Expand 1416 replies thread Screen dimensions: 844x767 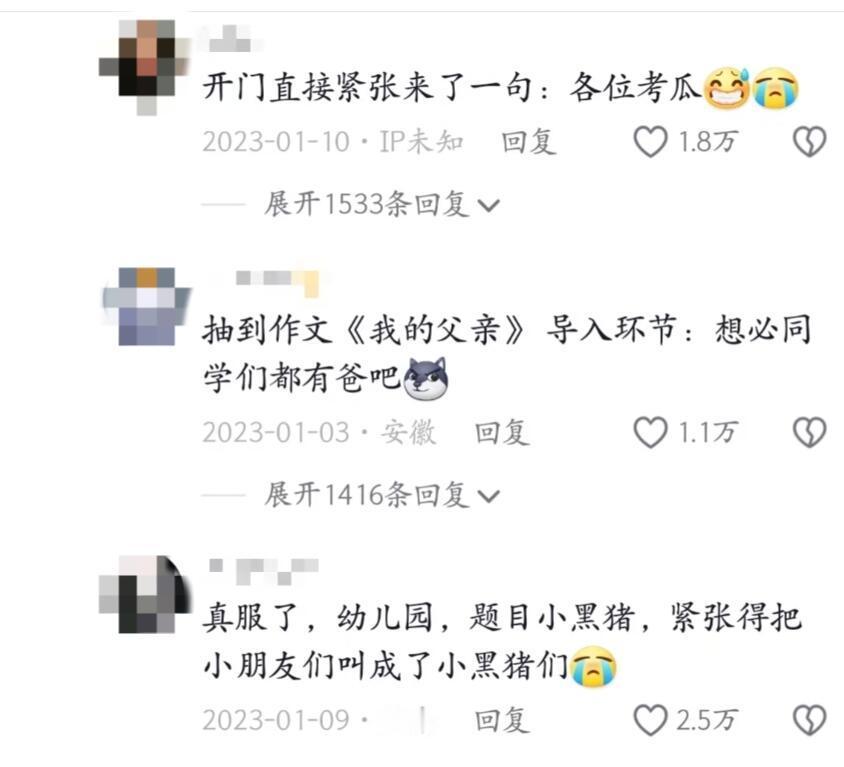click(382, 495)
